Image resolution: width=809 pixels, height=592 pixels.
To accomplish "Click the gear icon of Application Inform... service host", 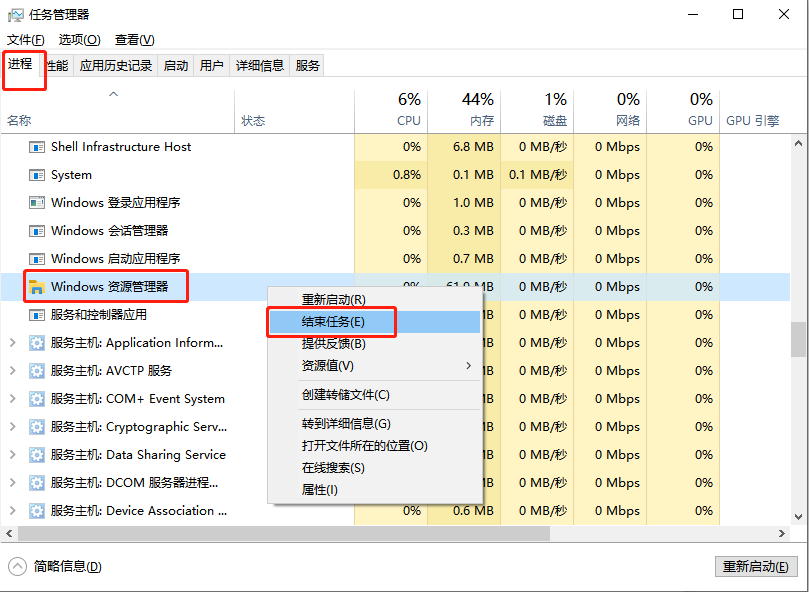I will 37,343.
